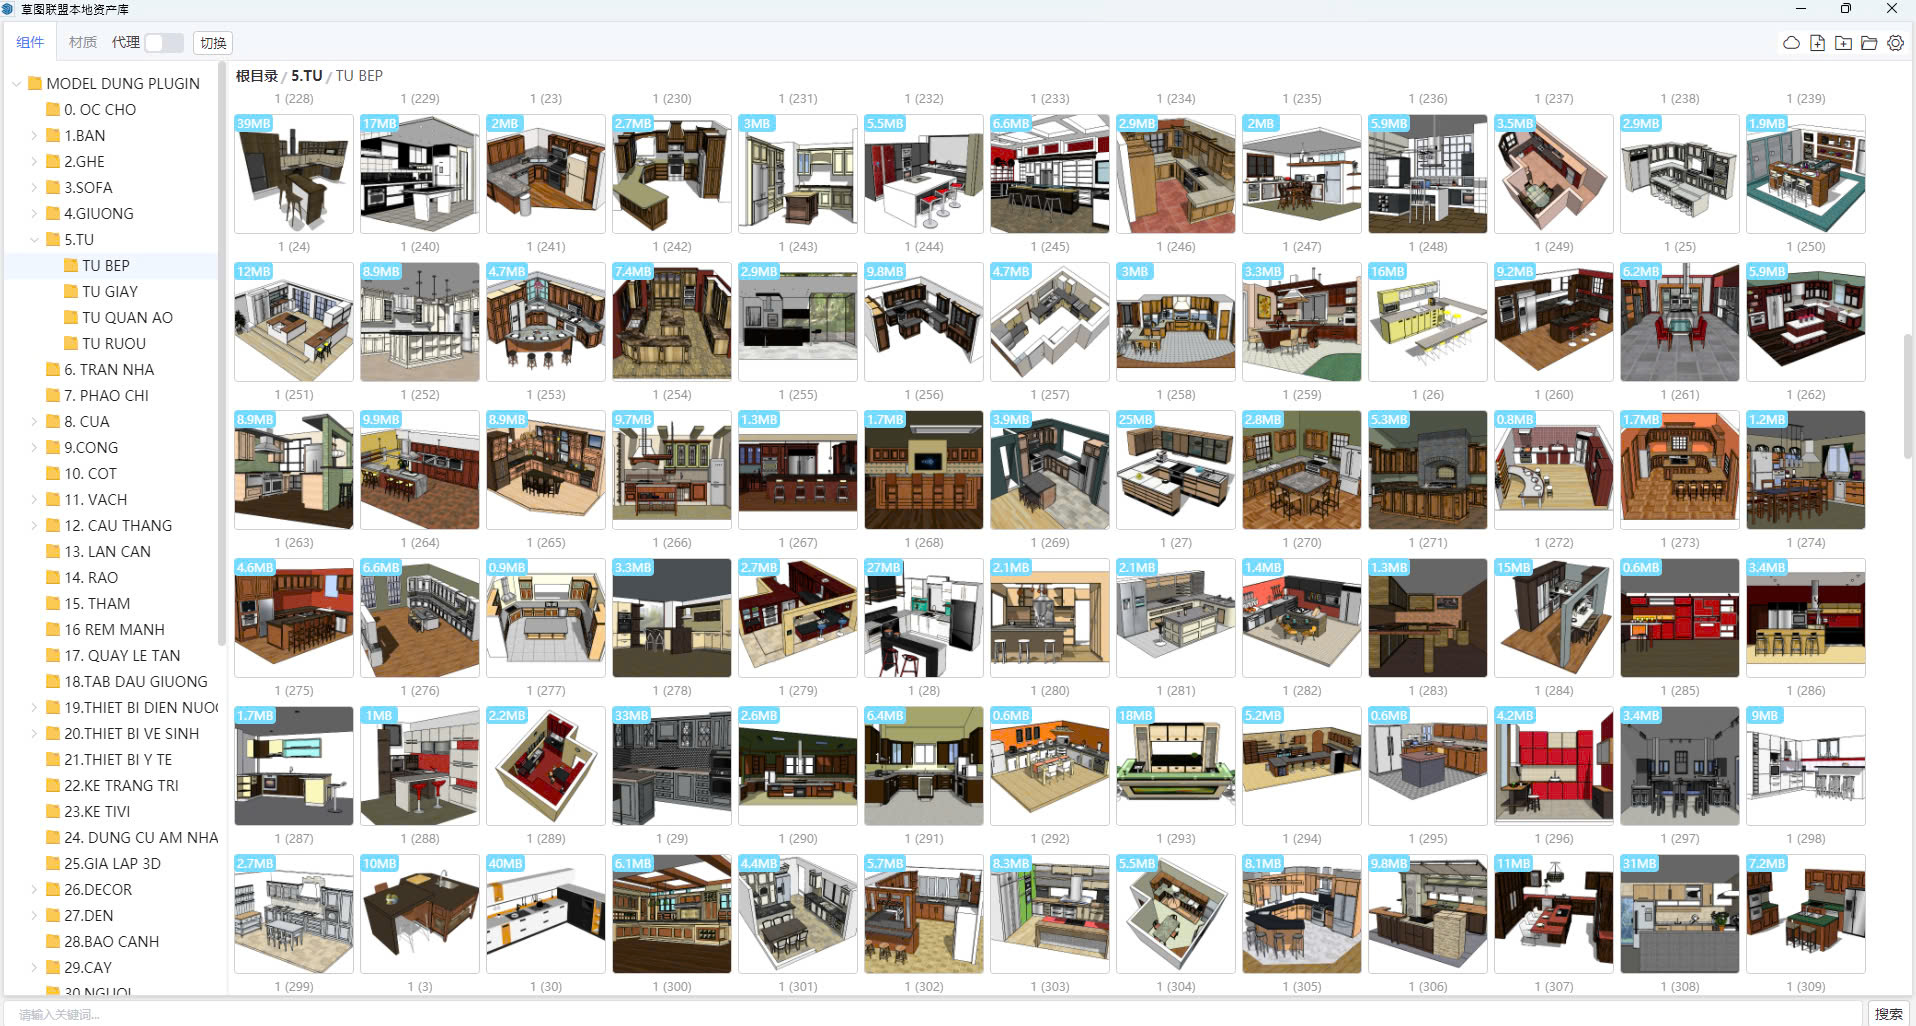This screenshot has height=1026, width=1916.
Task: Collapse the MODEL DUNG PLUGIN root node
Action: (17, 84)
